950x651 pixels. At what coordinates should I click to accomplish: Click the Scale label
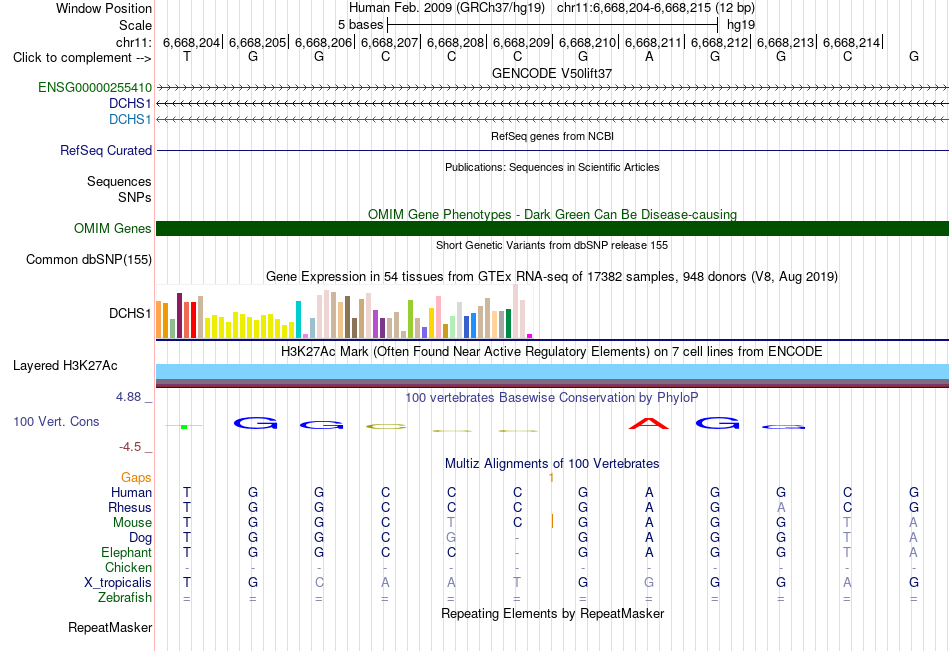point(135,25)
